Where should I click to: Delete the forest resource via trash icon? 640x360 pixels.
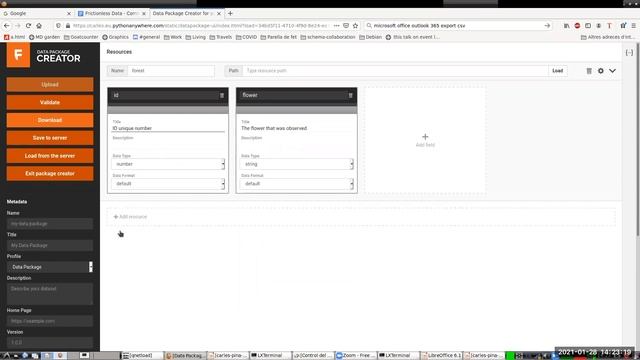589,71
